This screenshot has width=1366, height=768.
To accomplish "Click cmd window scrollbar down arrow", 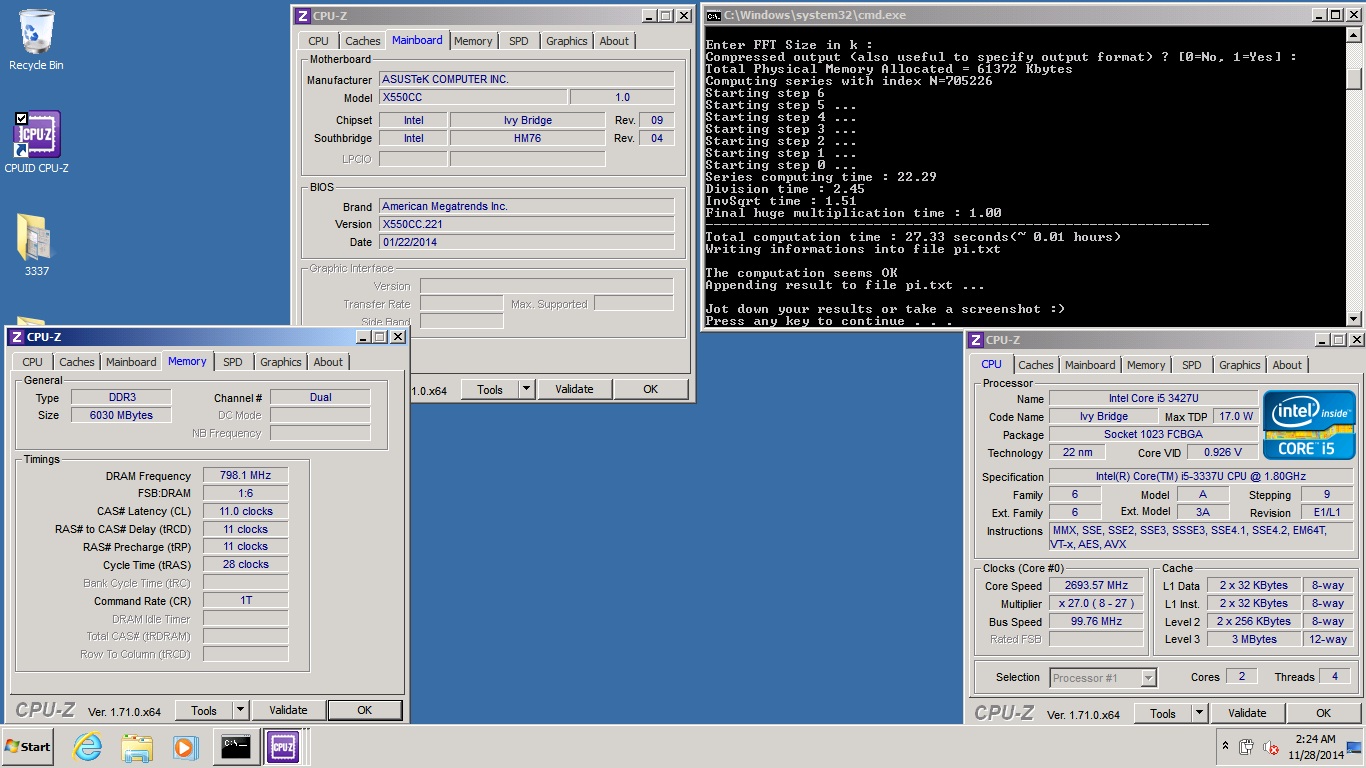I will [x=1354, y=319].
